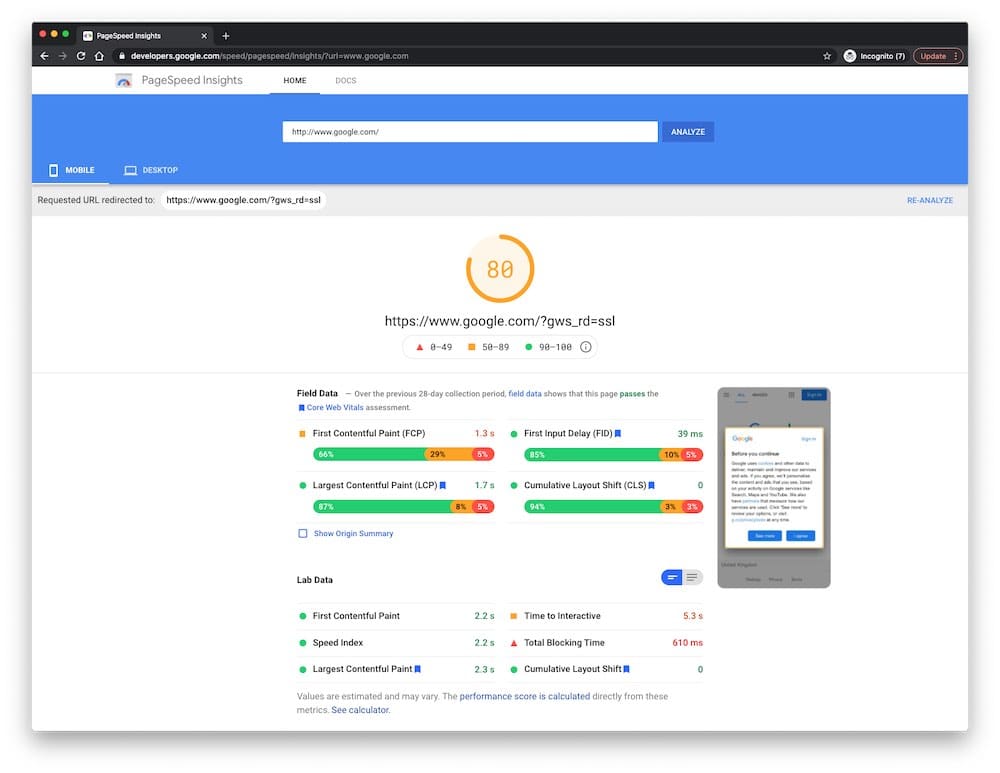The image size is (1000, 773).
Task: Switch to the DESKTOP results tab
Action: pos(151,170)
